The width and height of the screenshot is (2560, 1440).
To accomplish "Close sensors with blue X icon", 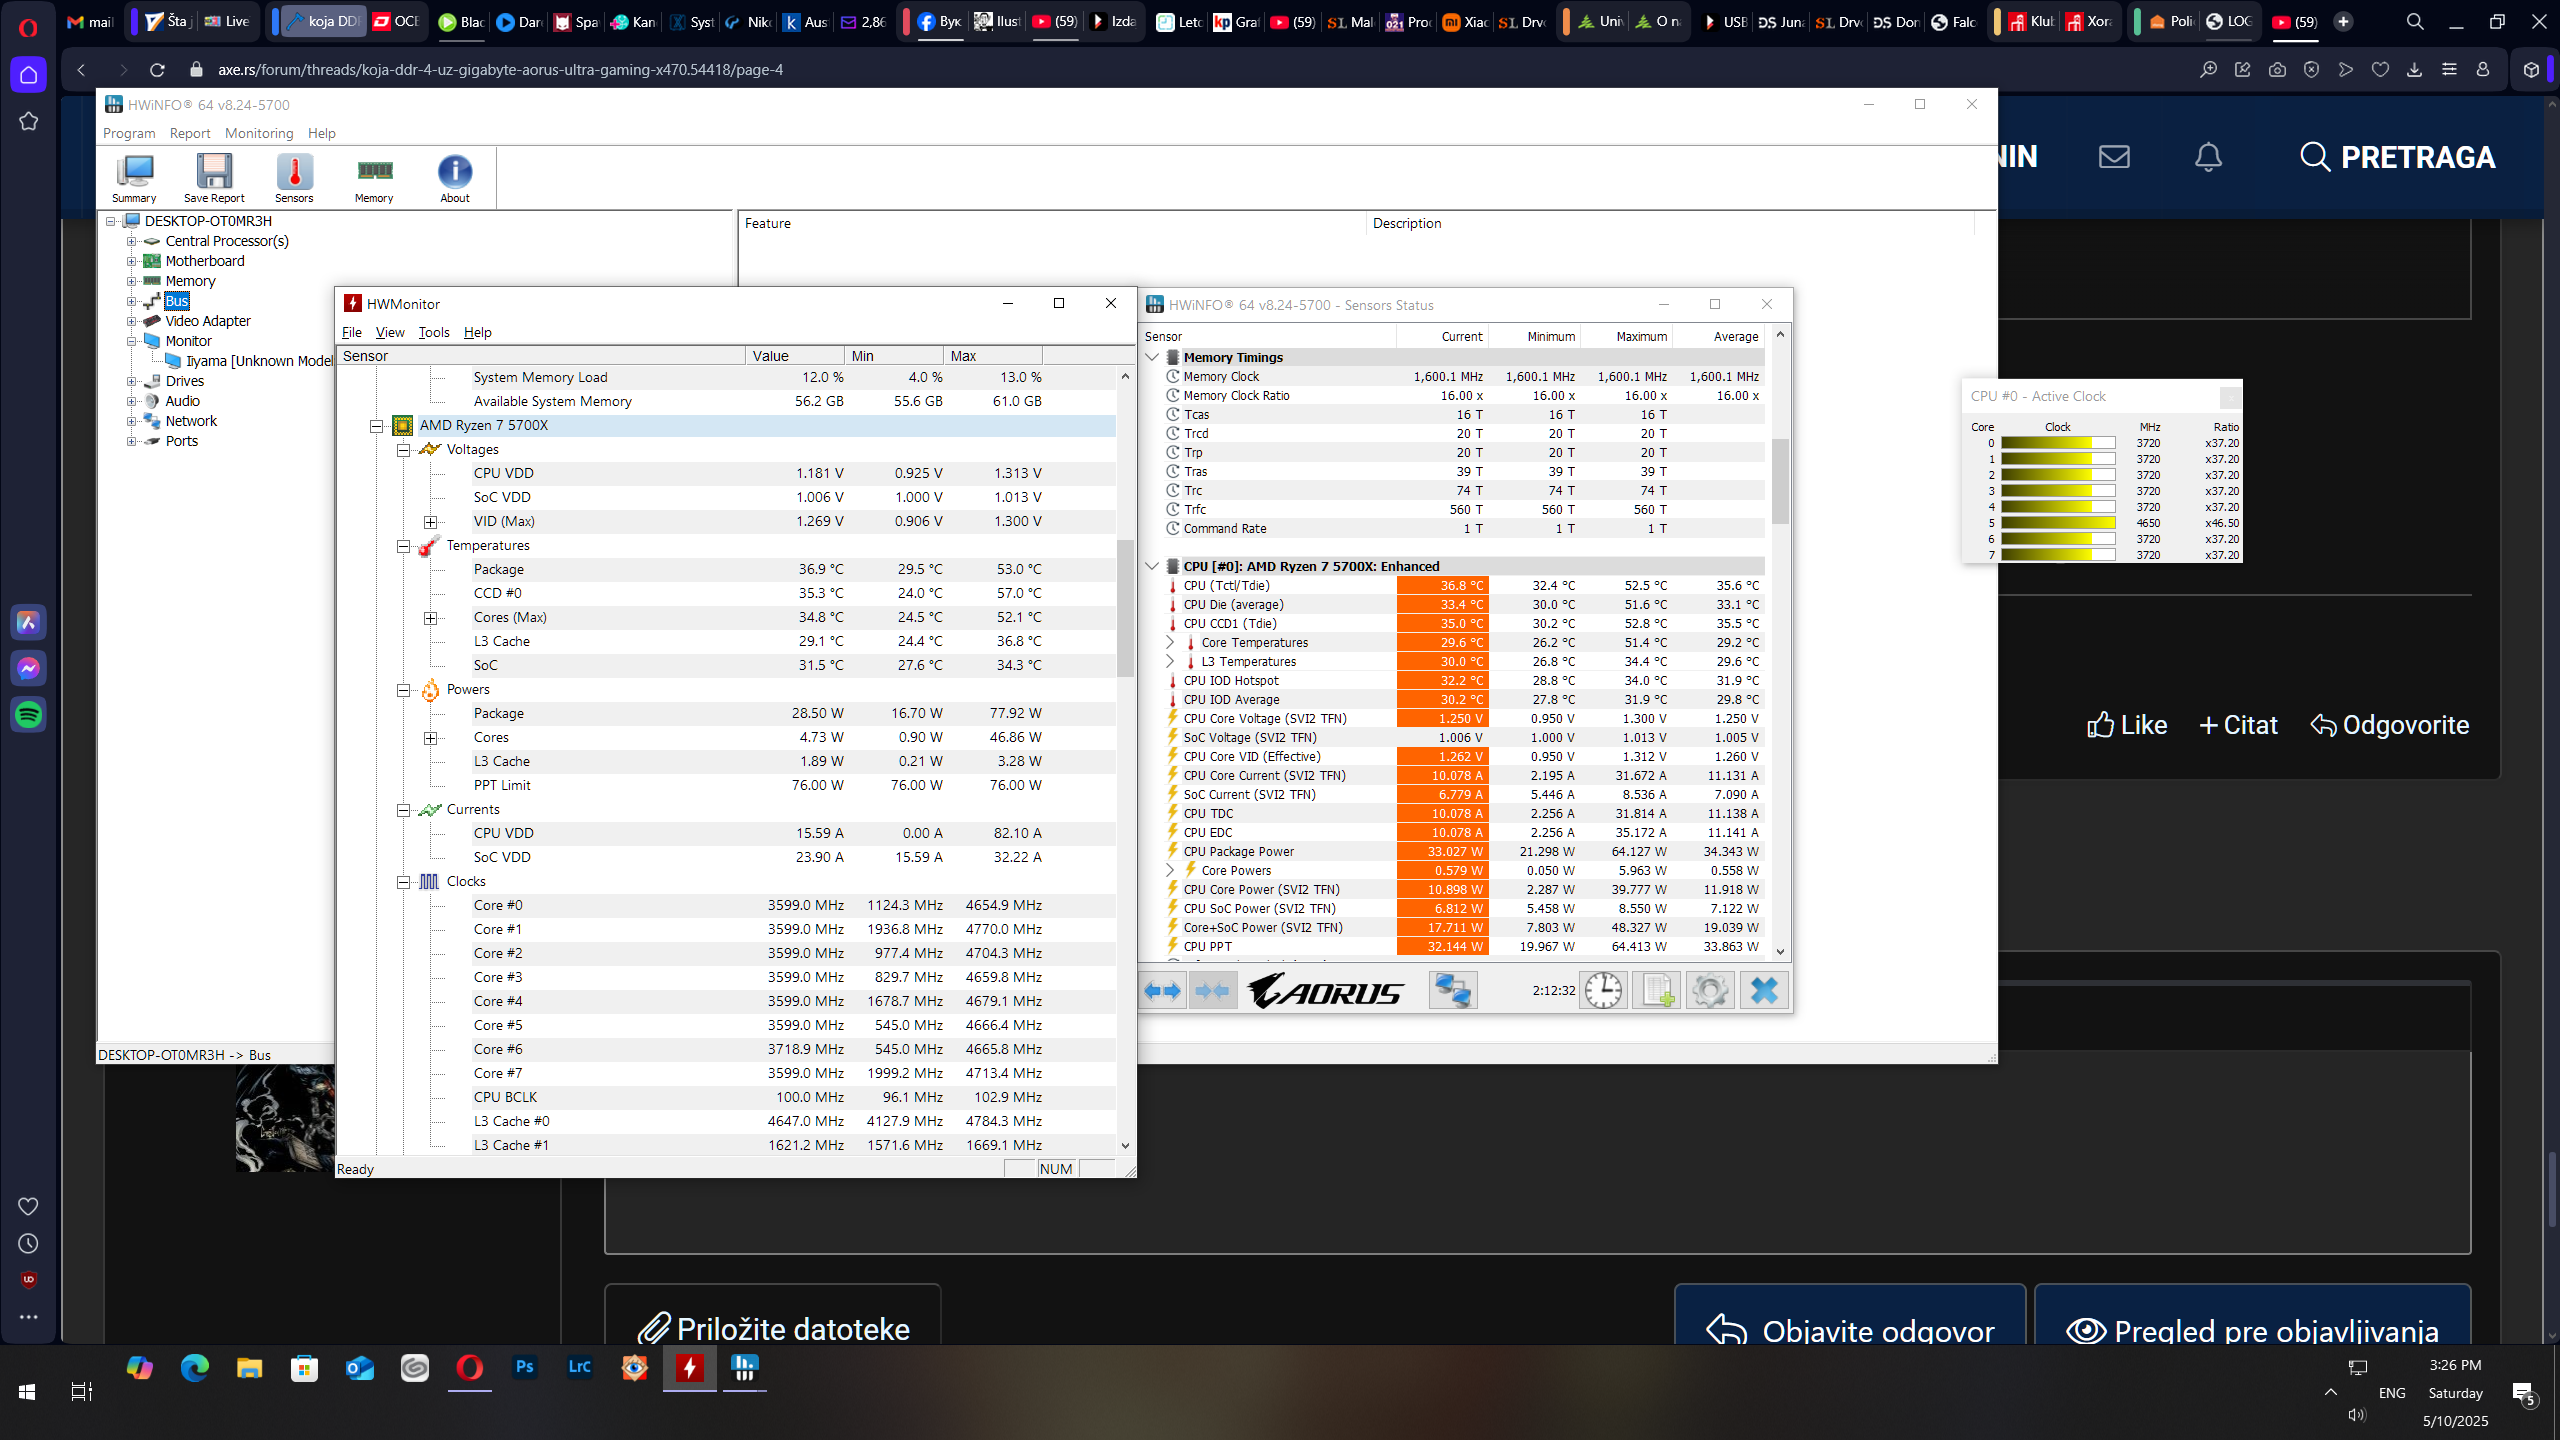I will coord(1764,991).
